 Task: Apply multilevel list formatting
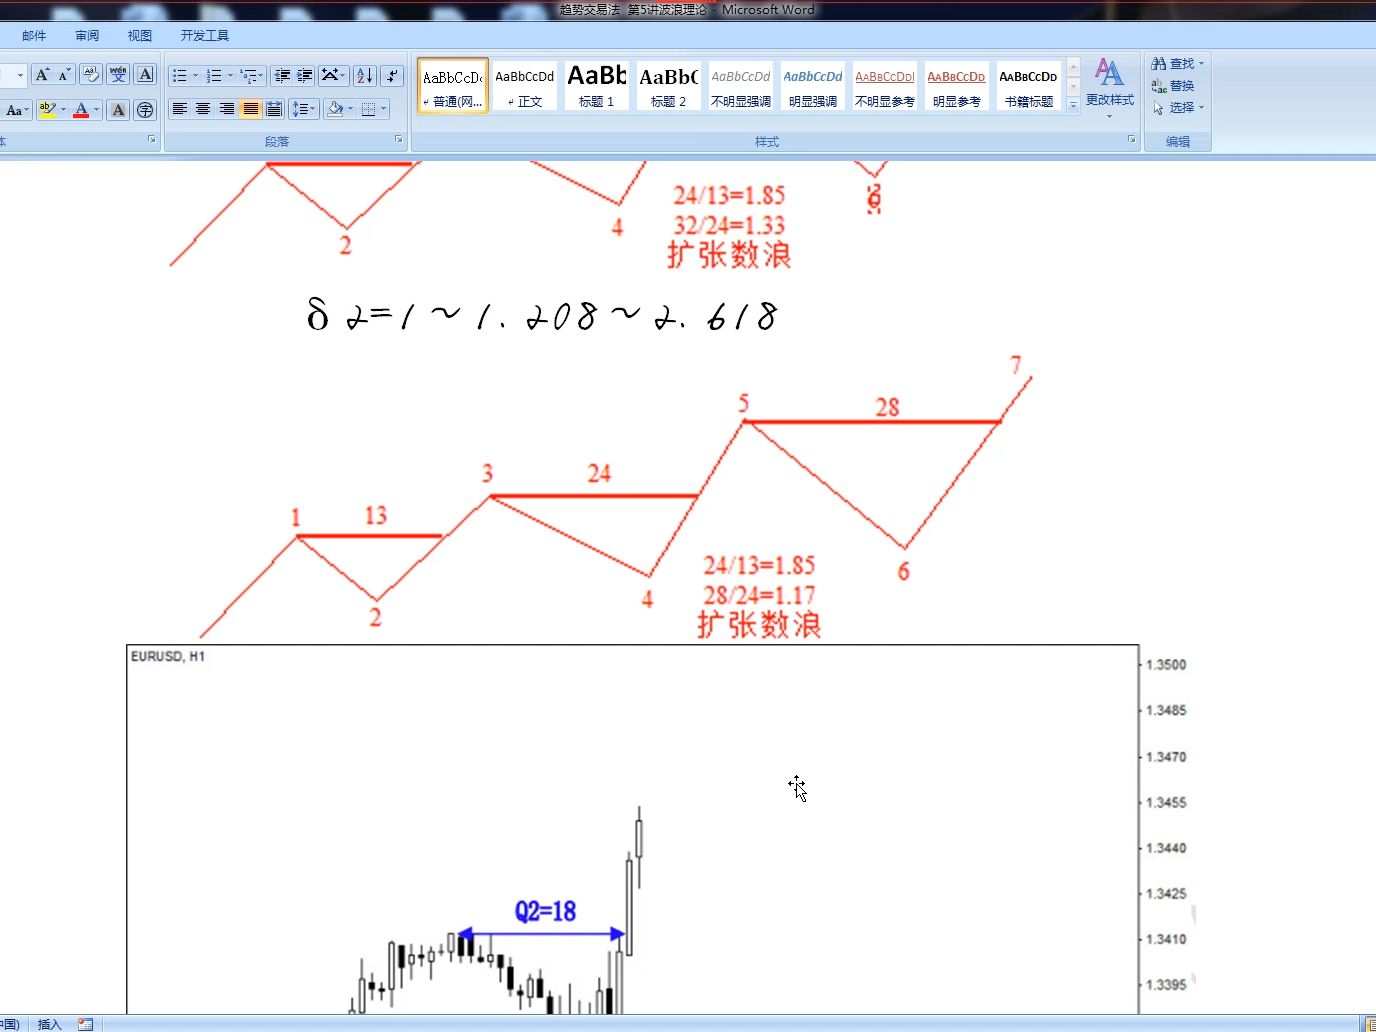pyautogui.click(x=248, y=76)
